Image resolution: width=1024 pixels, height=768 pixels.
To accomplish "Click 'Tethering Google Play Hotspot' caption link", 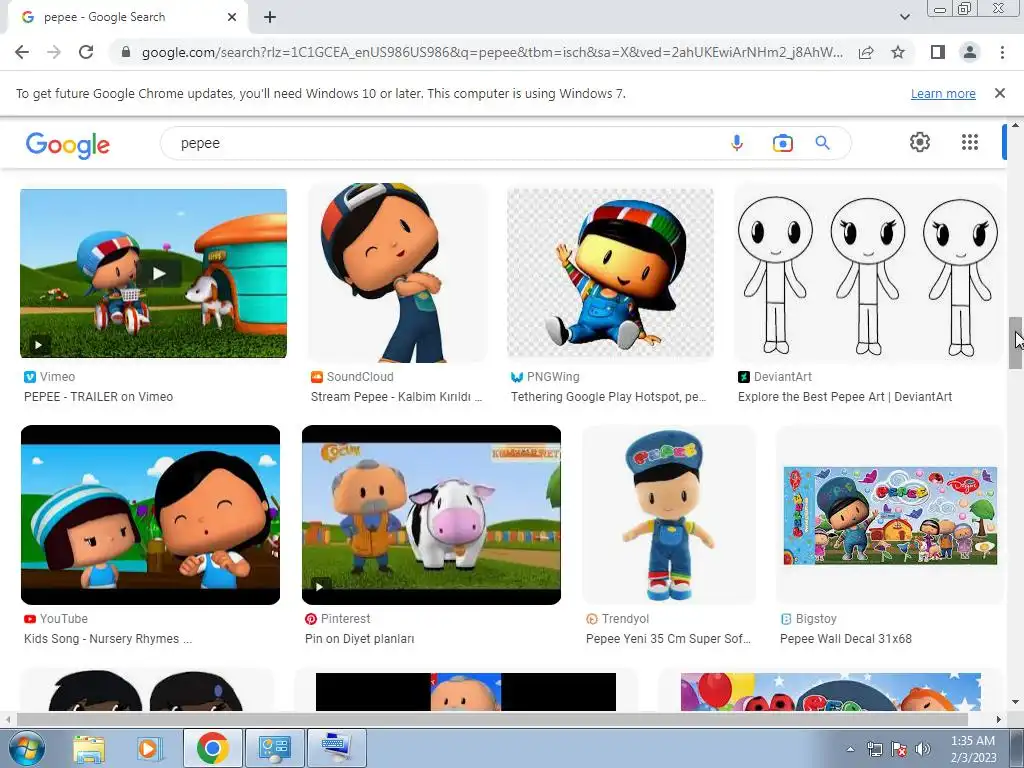I will point(609,396).
